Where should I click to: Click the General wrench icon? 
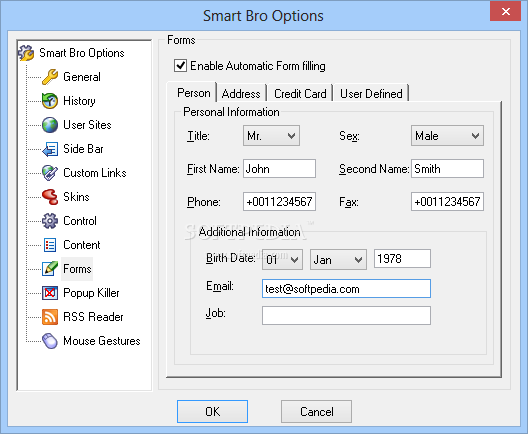[x=50, y=77]
